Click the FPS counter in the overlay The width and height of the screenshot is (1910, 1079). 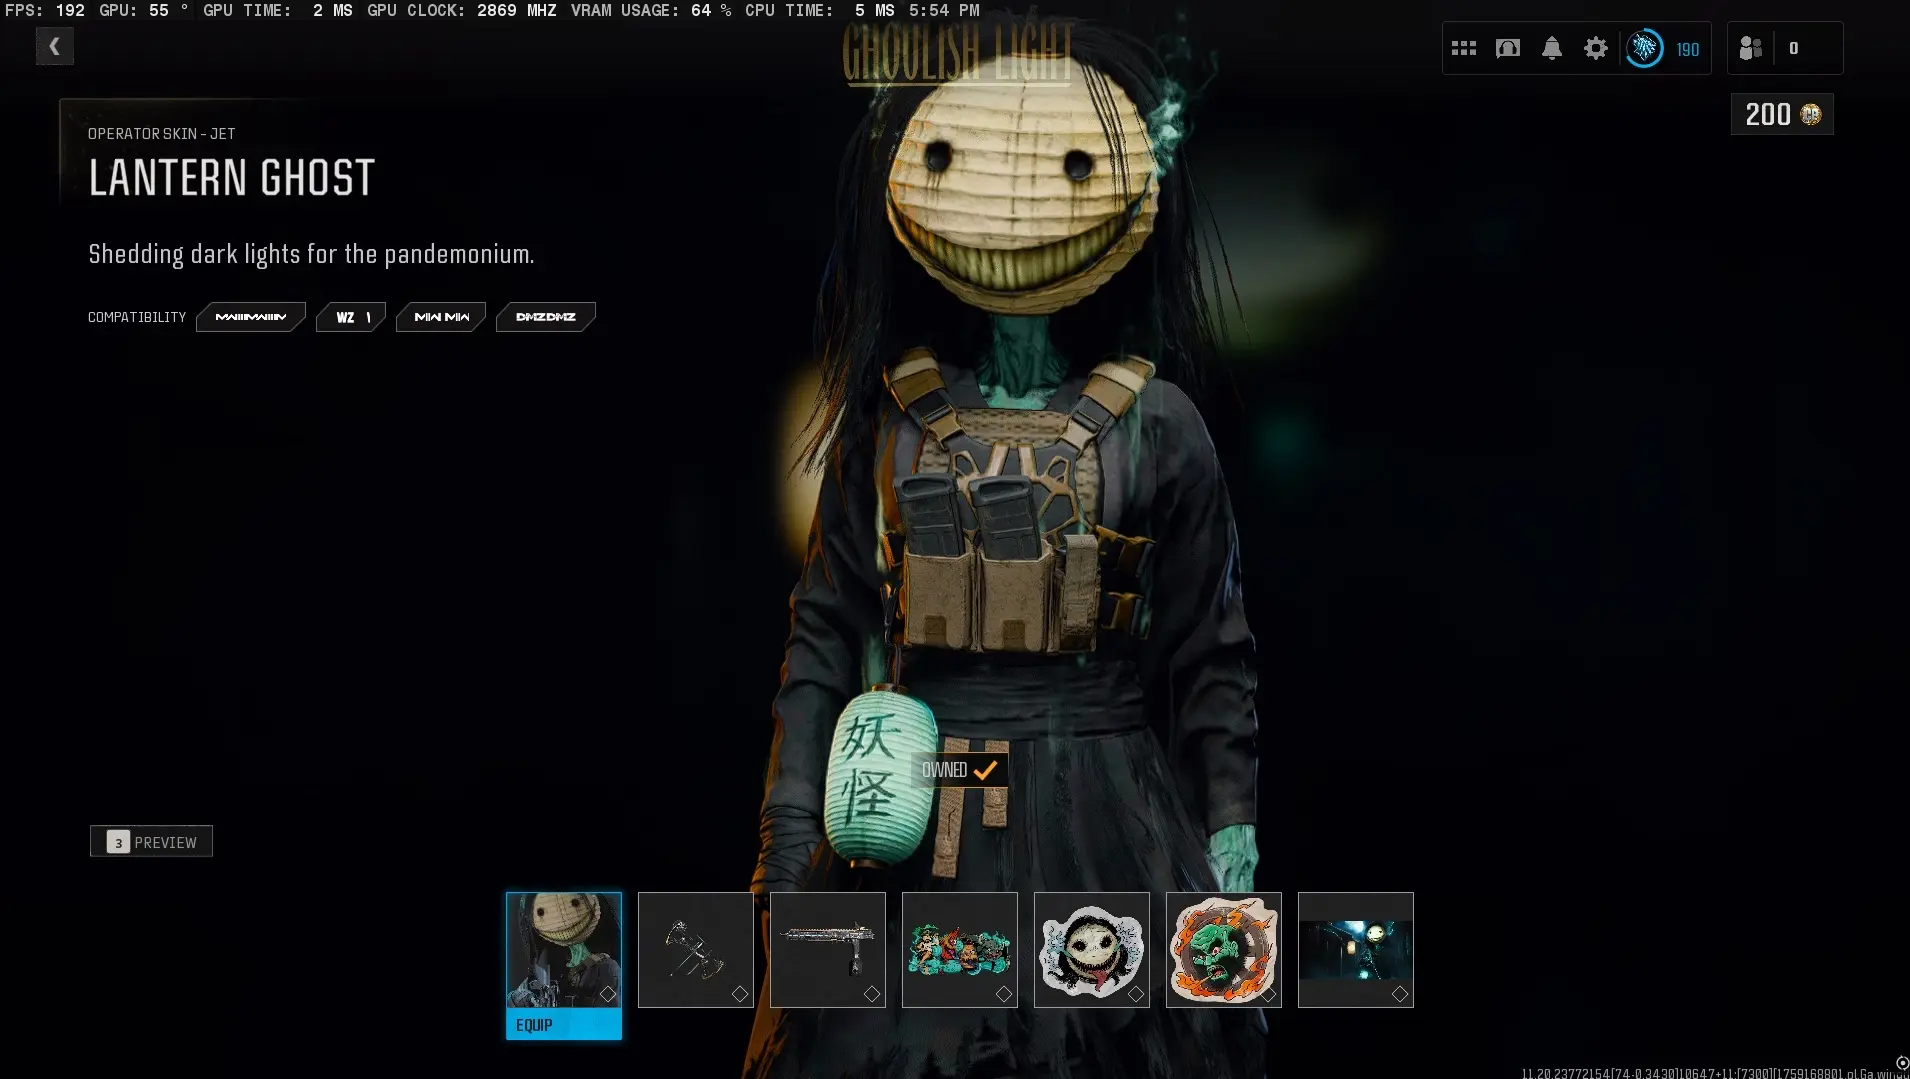45,10
